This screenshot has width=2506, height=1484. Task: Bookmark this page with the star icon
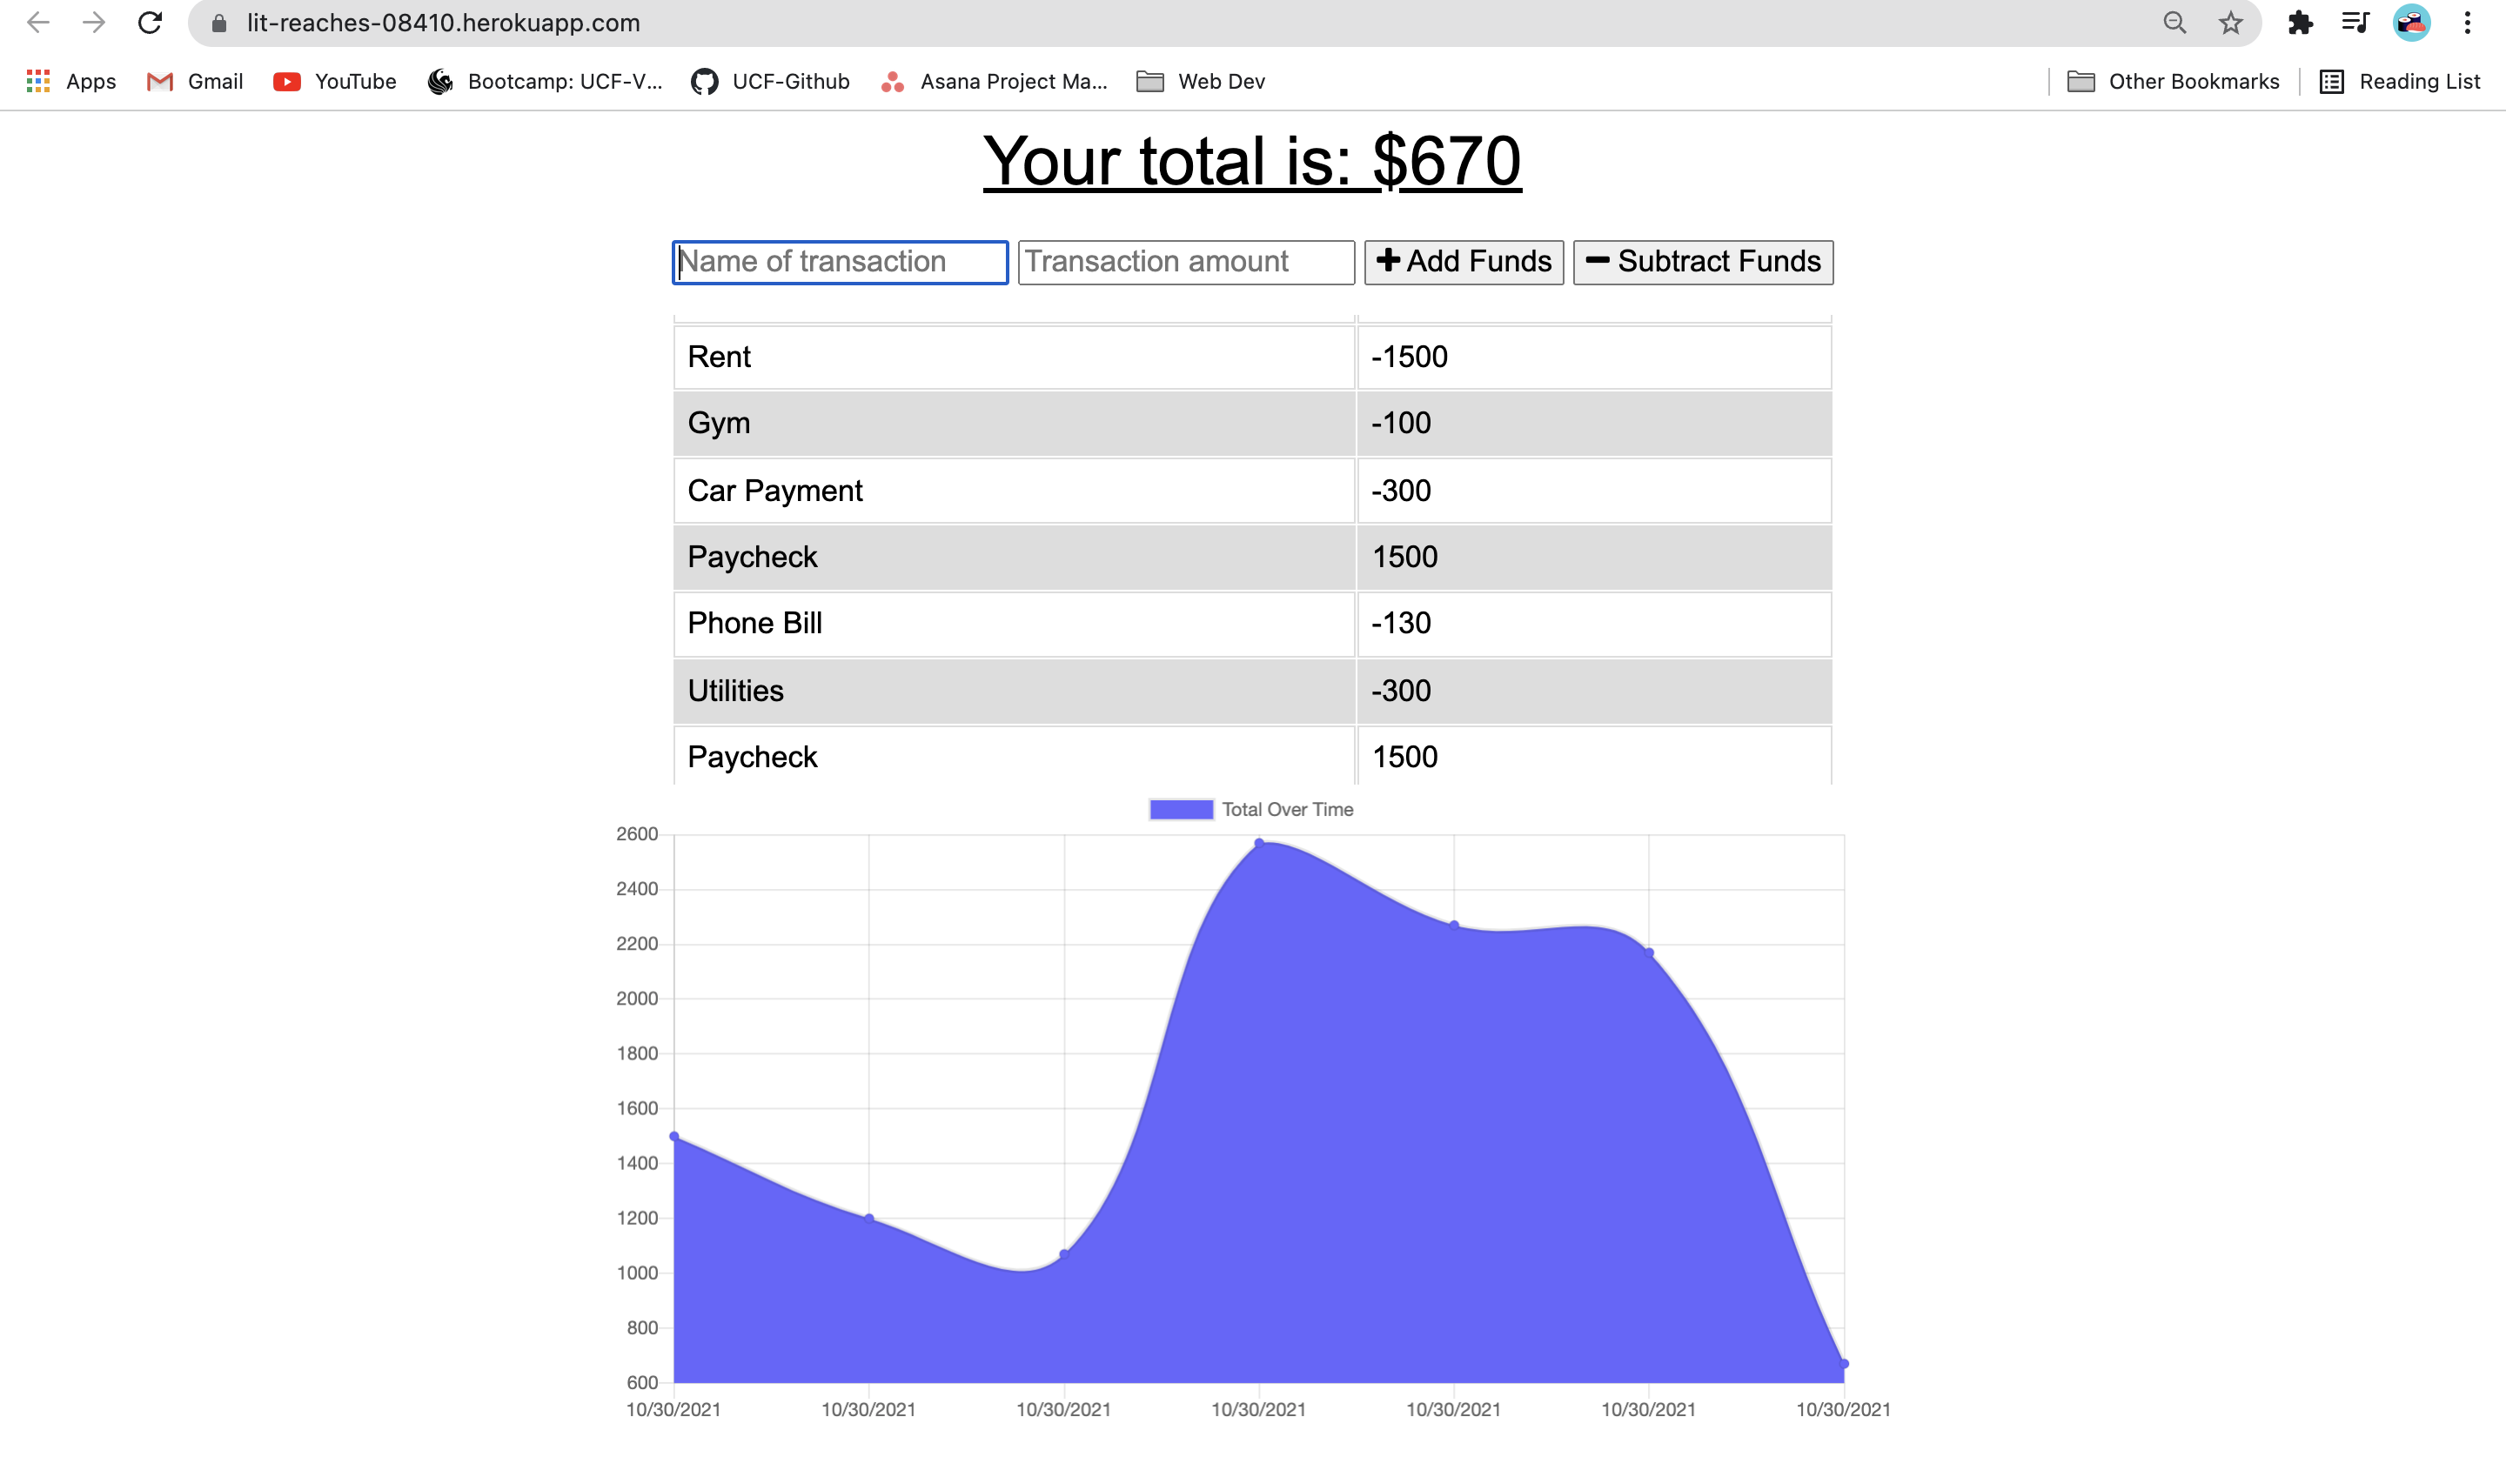(x=2229, y=22)
